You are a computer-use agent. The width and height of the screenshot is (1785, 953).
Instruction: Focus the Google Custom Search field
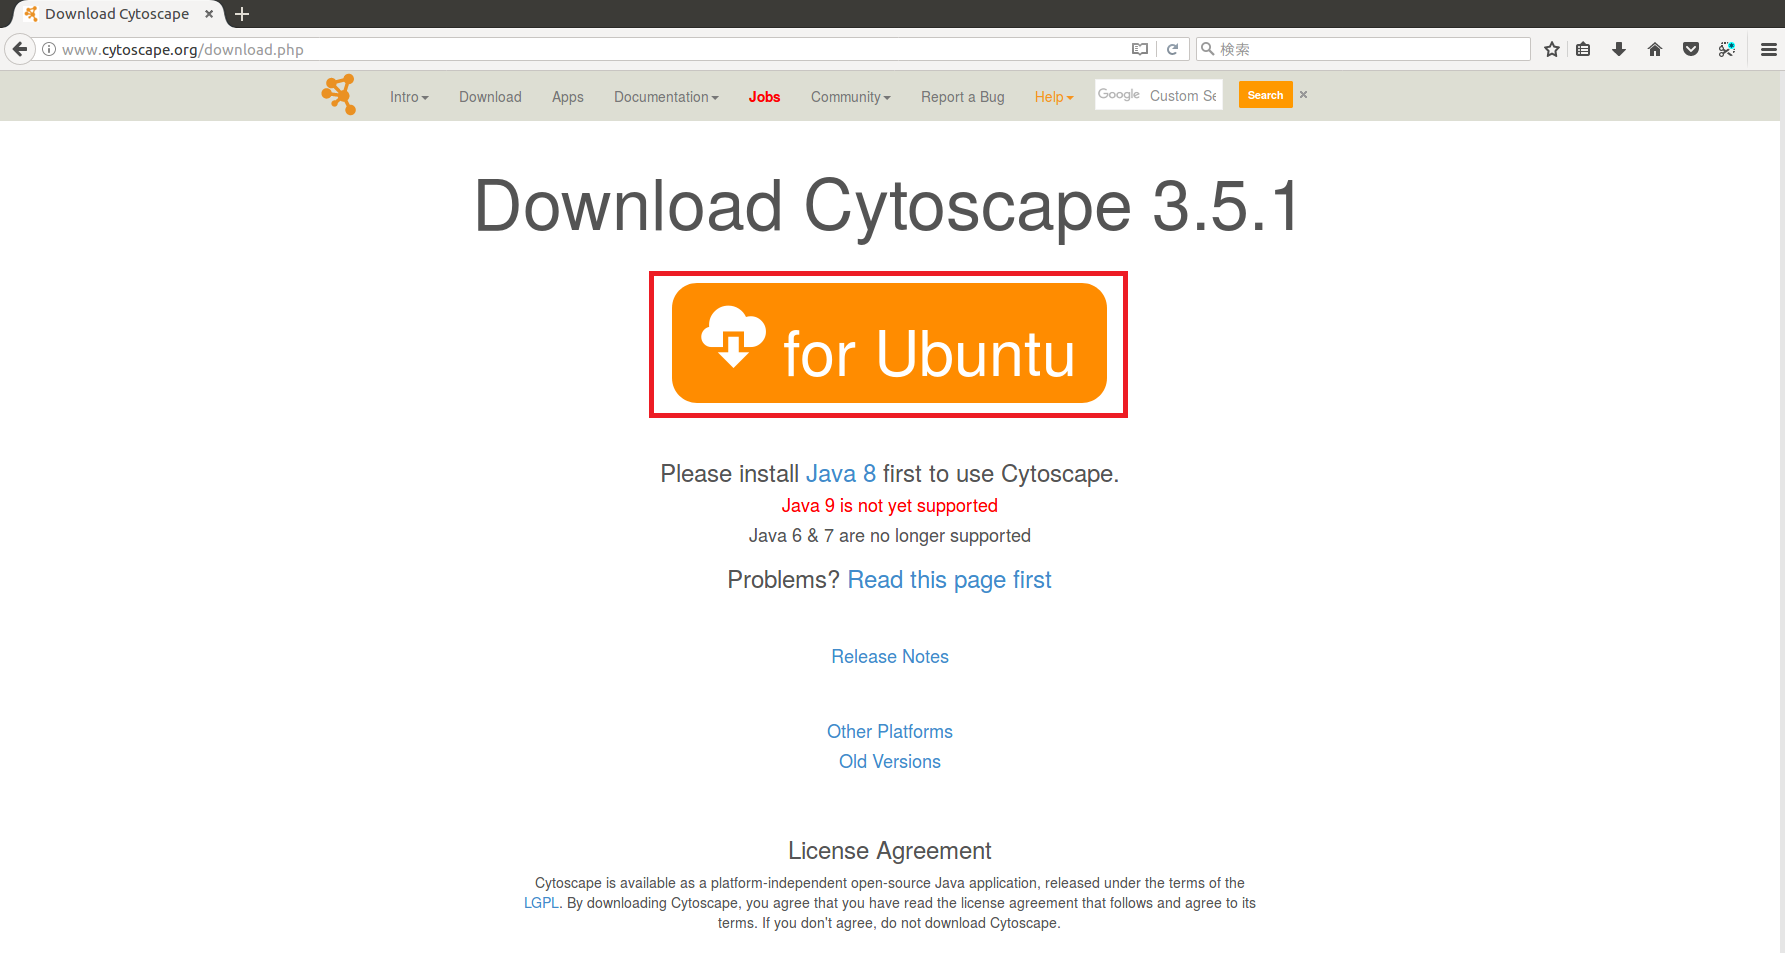1158,95
